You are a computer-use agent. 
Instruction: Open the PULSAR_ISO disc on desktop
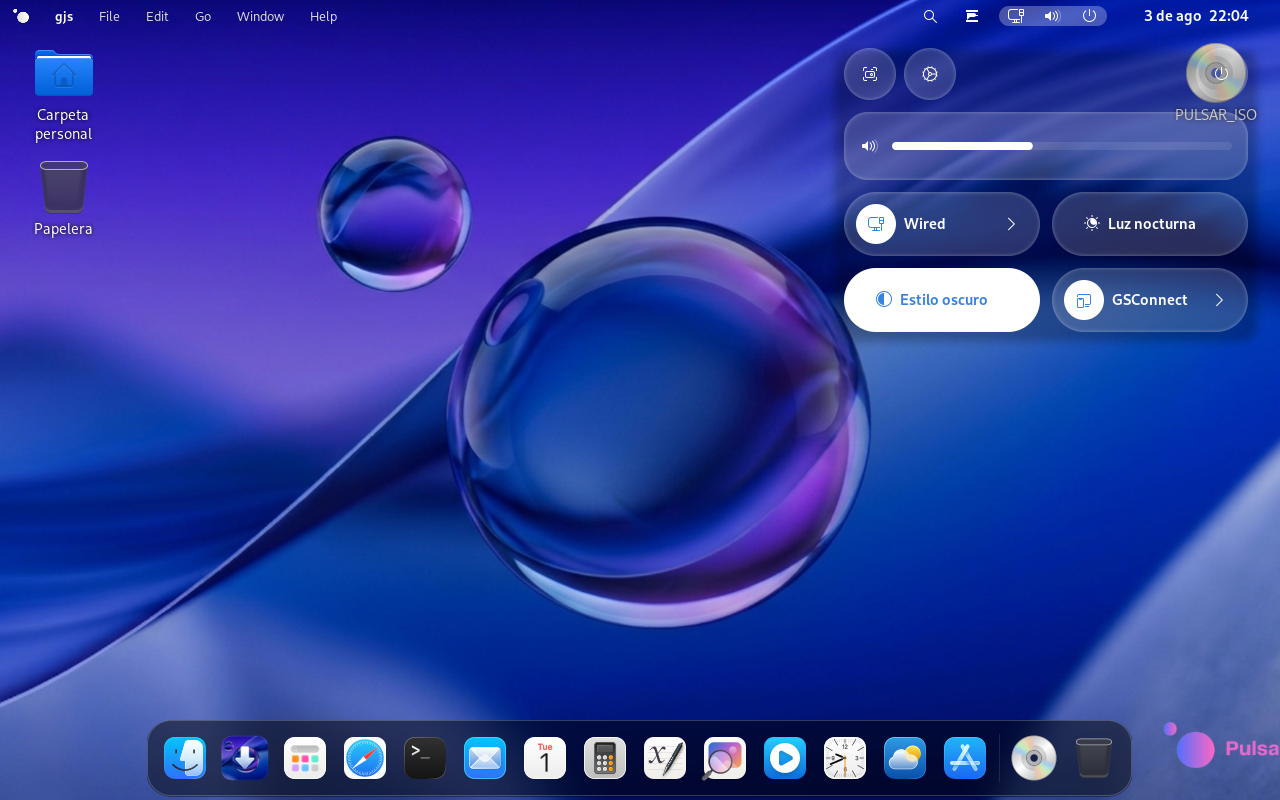click(1216, 83)
